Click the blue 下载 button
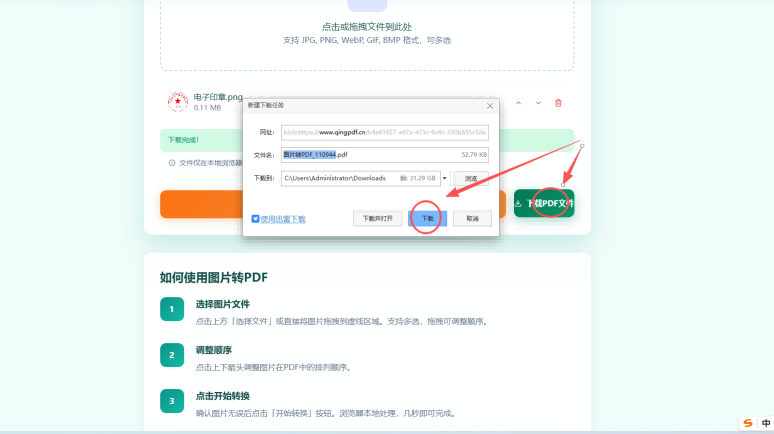Screen dimensions: 774x434 coord(427,218)
